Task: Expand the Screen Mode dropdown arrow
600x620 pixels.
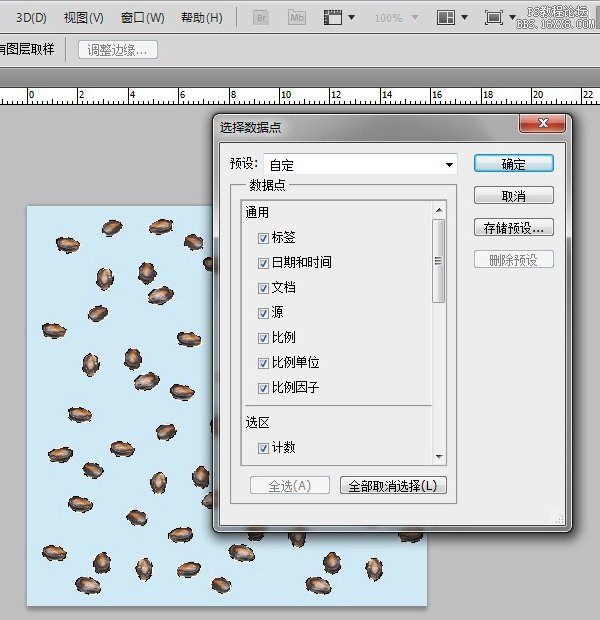Action: (x=512, y=18)
